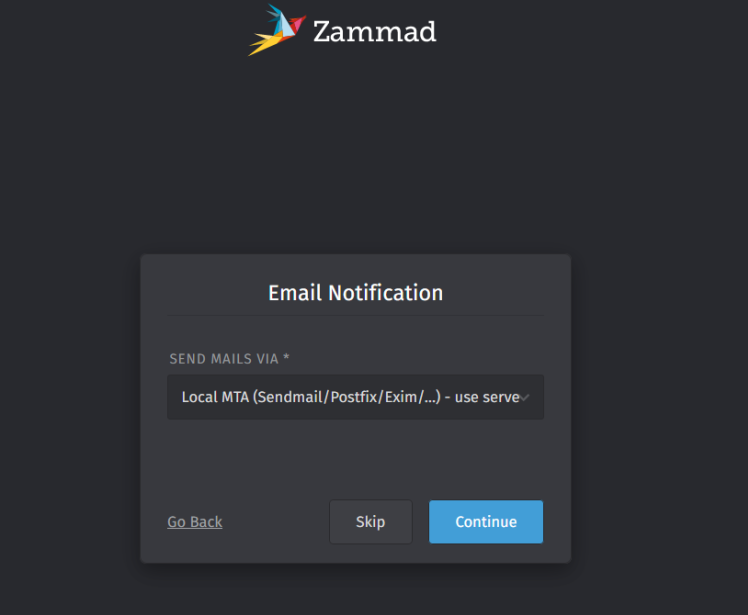Click the letter Z in Zammad
748x615 pixels.
324,32
